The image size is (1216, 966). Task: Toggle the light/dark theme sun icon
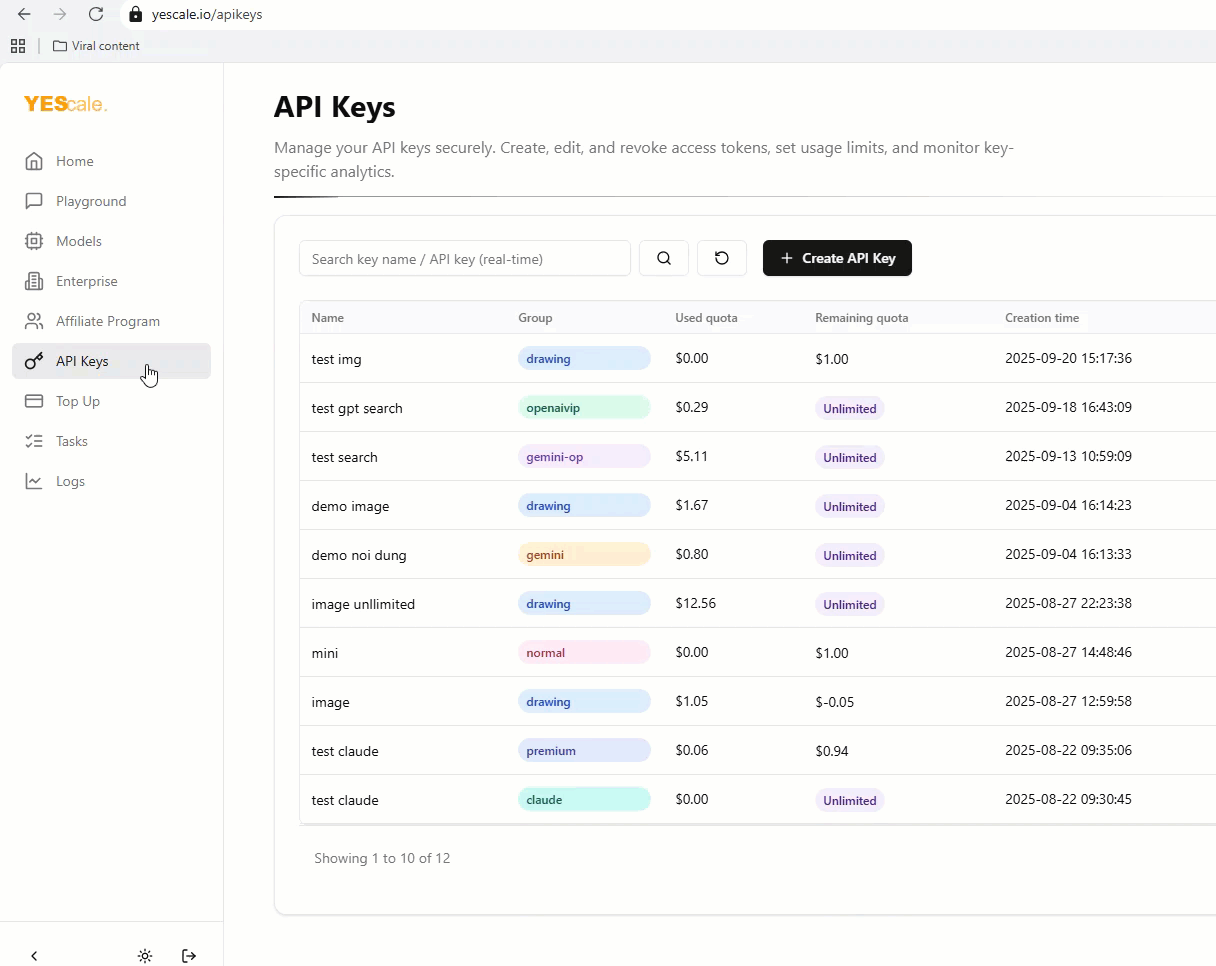click(145, 956)
